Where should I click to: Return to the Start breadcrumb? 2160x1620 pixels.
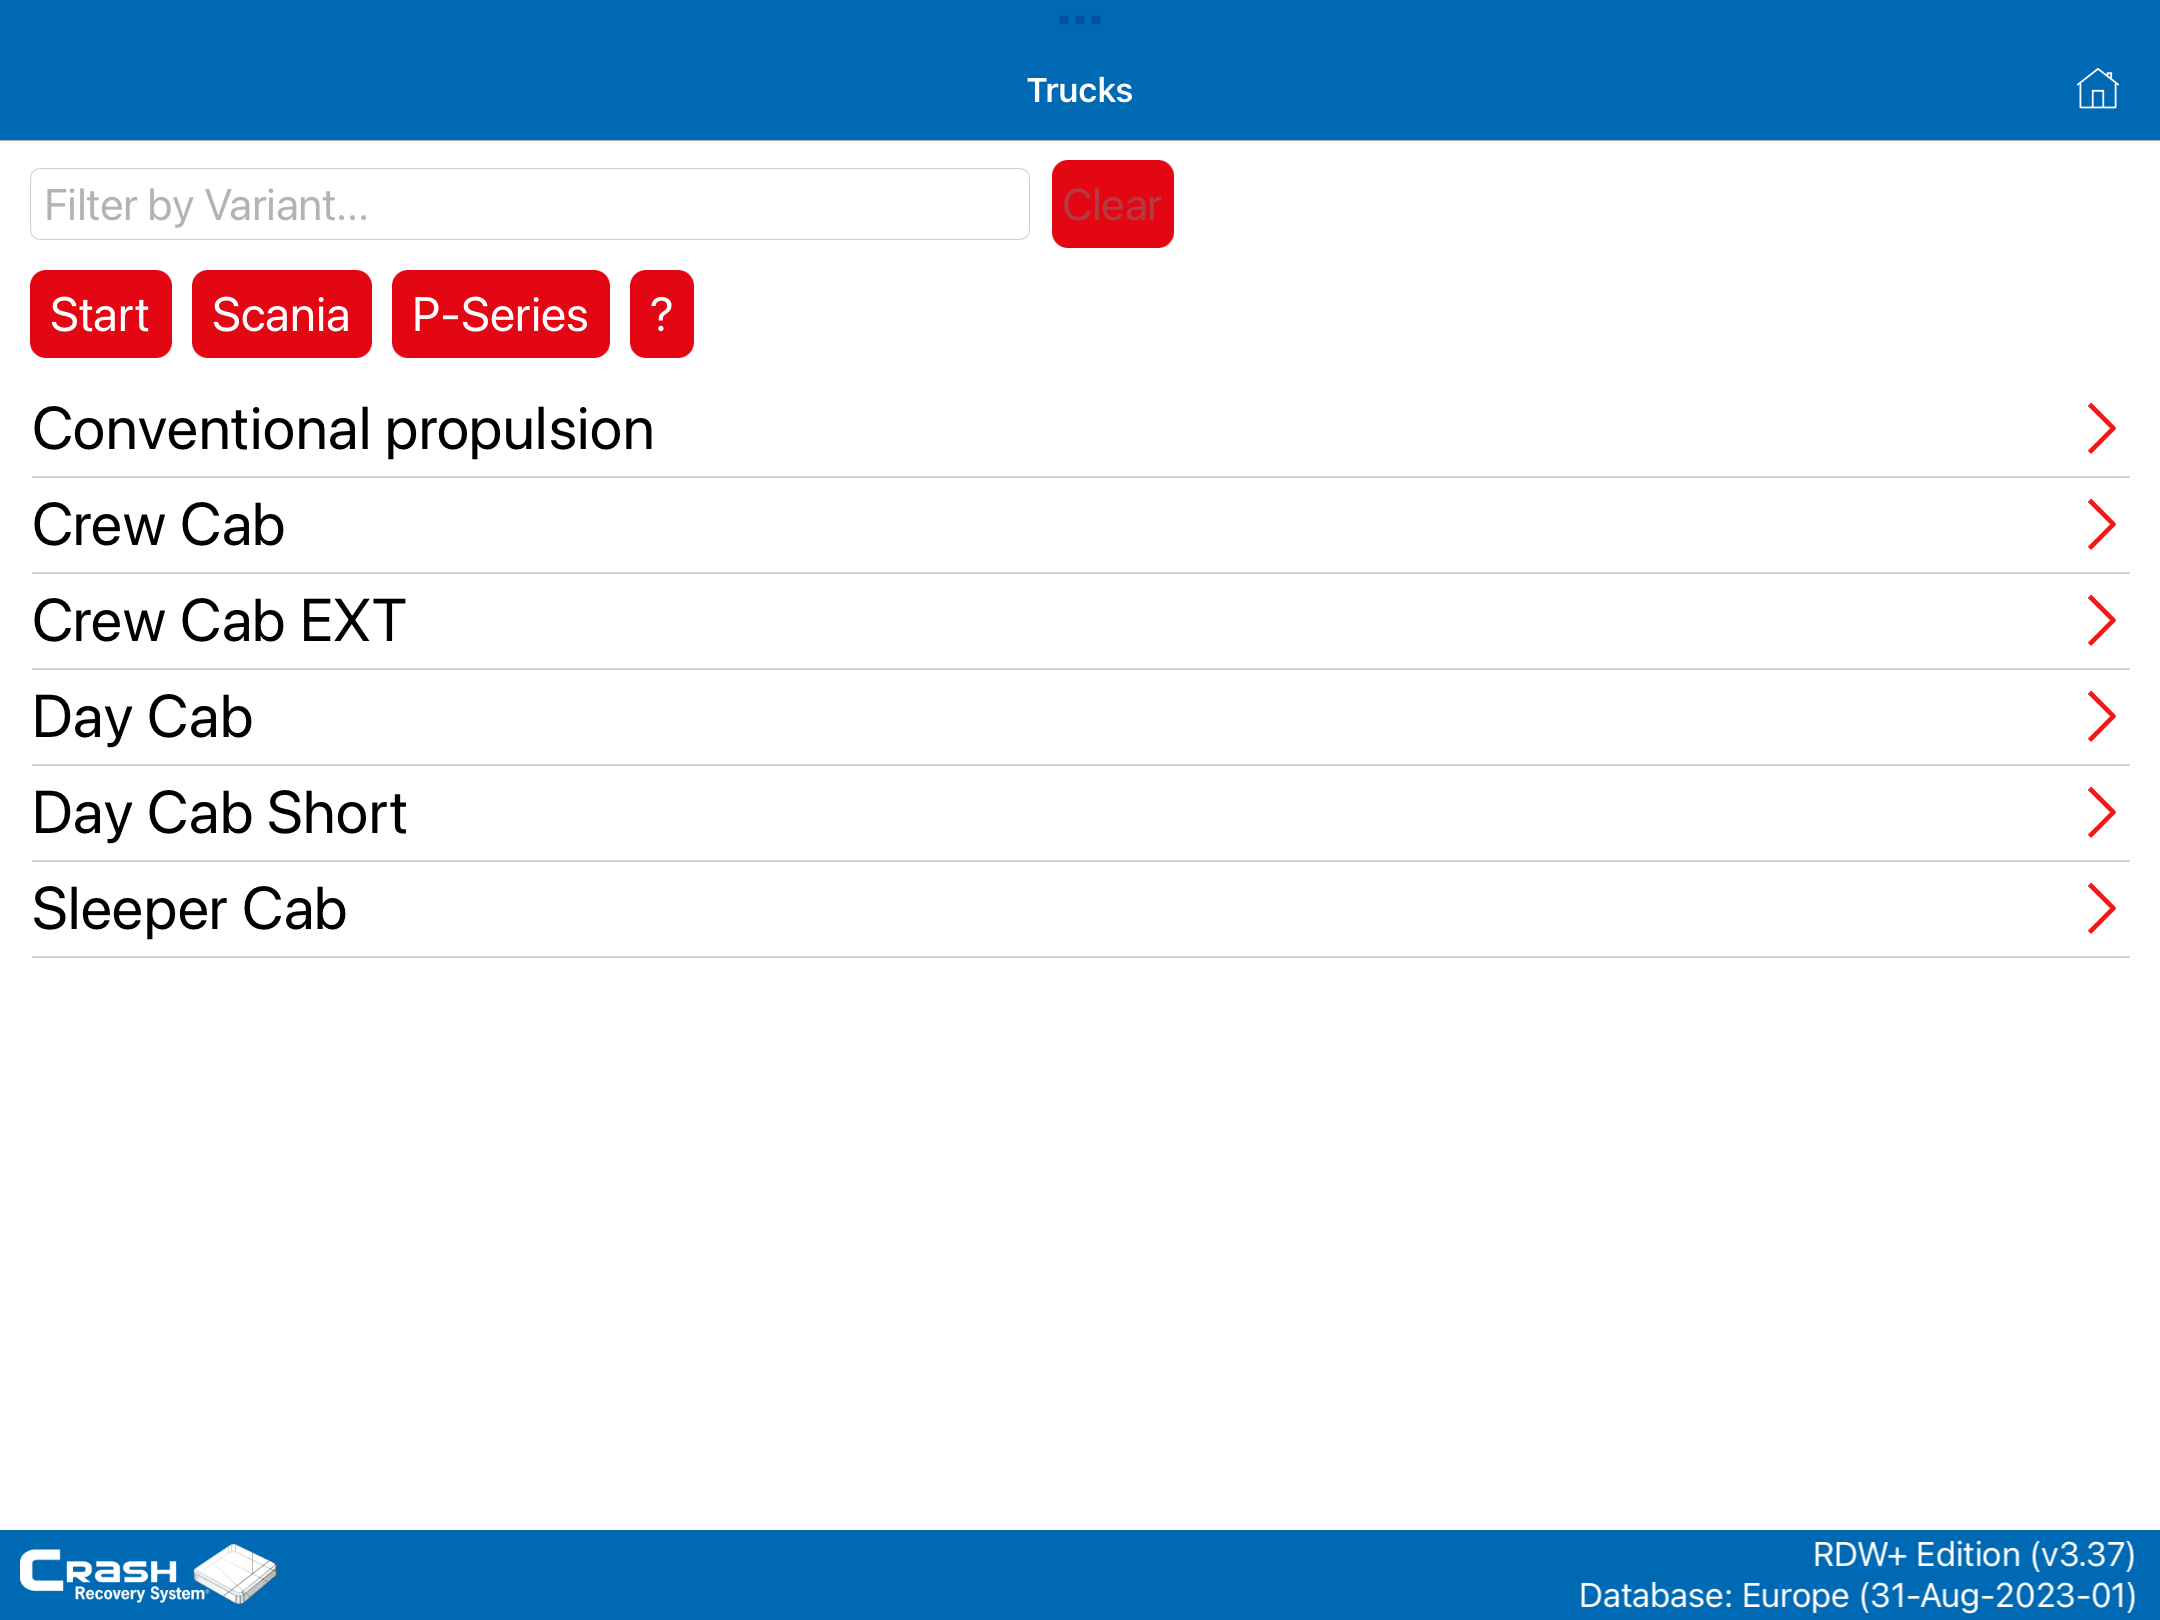pyautogui.click(x=100, y=314)
